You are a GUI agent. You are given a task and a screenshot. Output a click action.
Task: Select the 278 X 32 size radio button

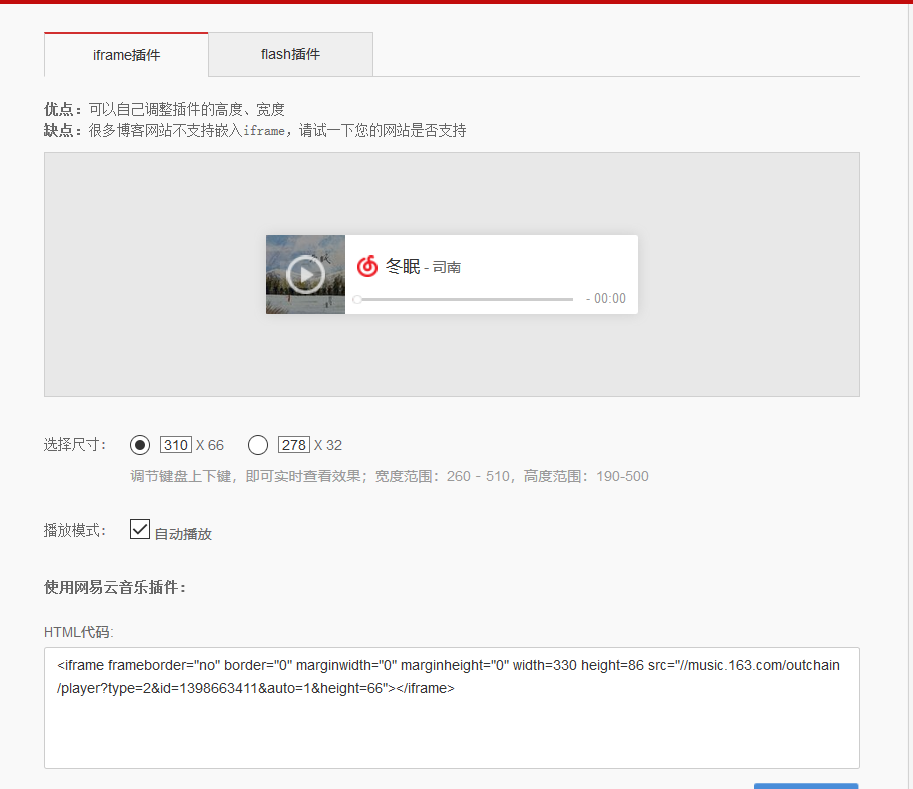[258, 445]
